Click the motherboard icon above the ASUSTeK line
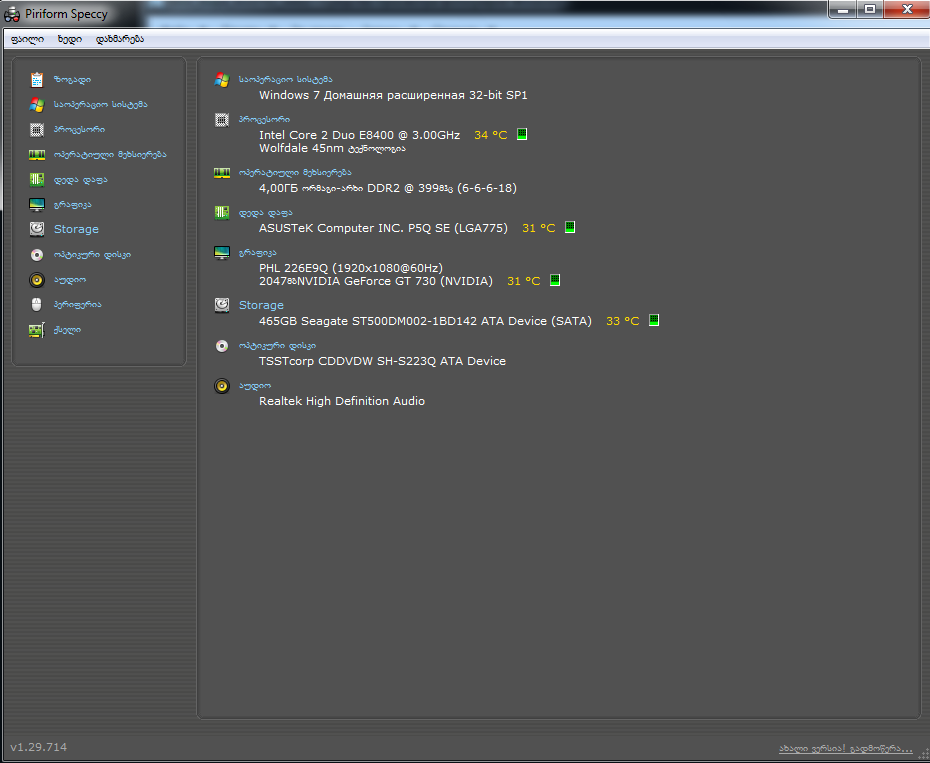The height and width of the screenshot is (763, 930). 222,212
